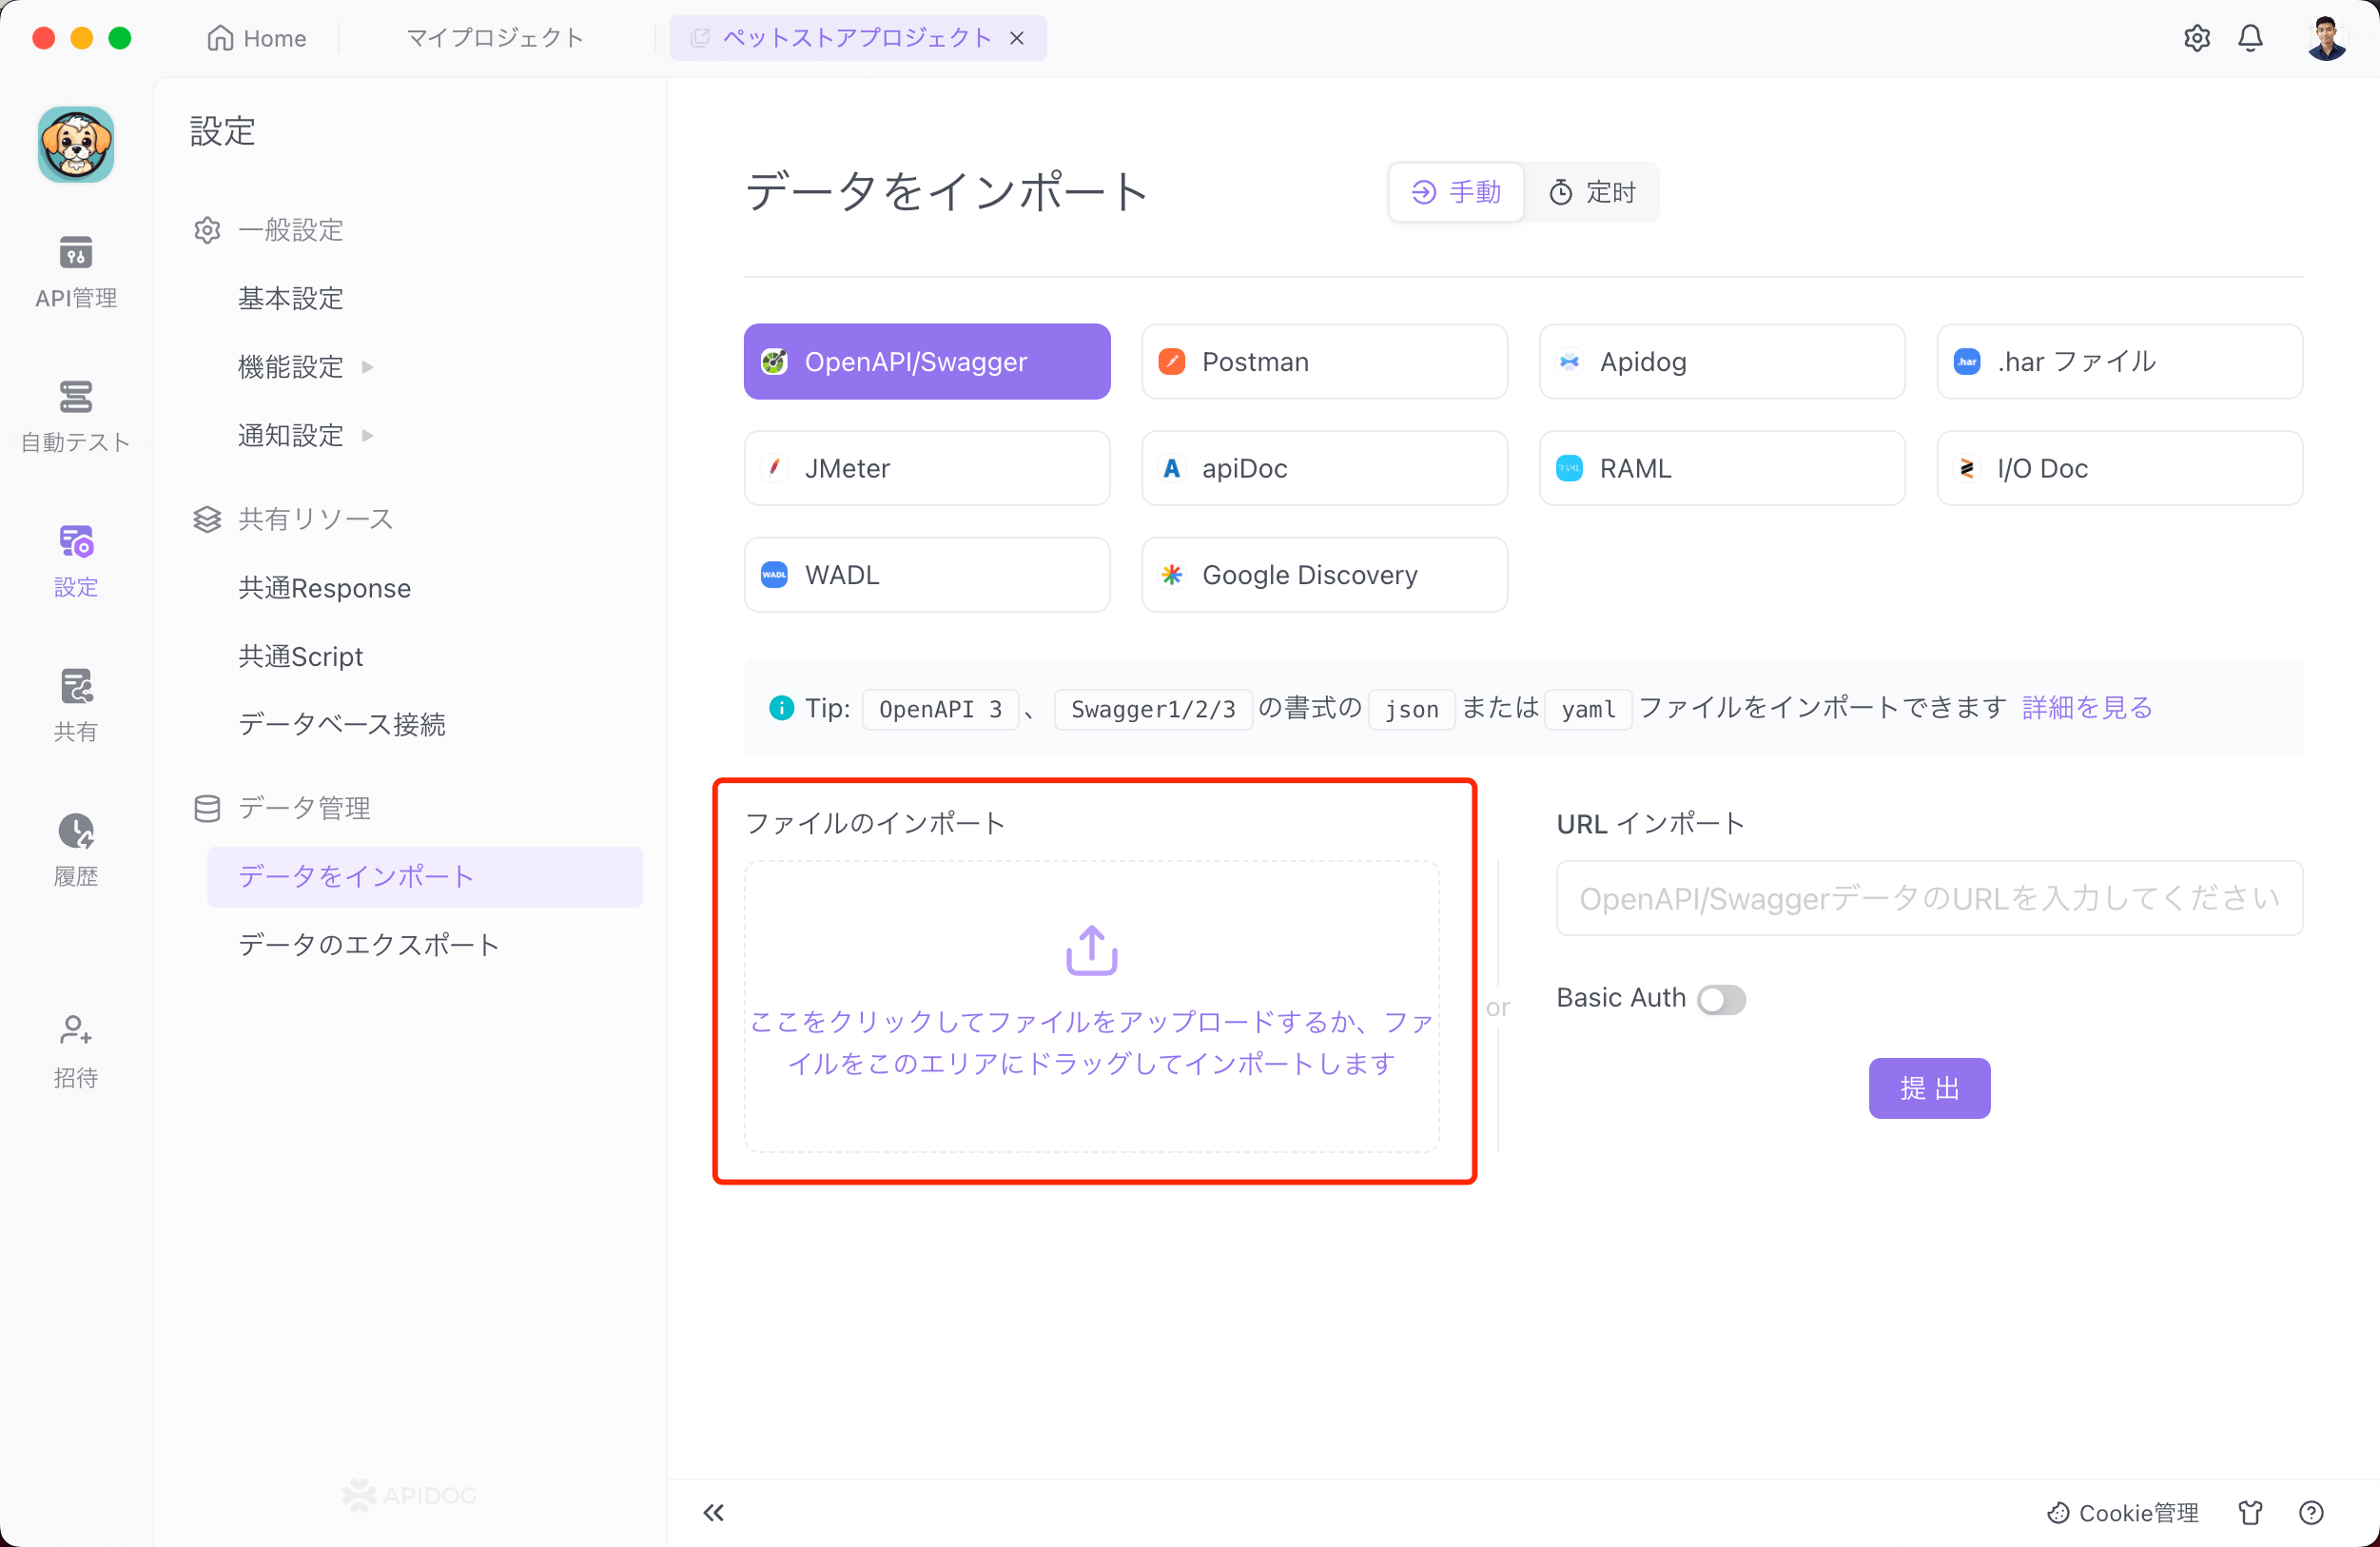Select the RAML import format
The width and height of the screenshot is (2380, 1547).
click(1725, 468)
